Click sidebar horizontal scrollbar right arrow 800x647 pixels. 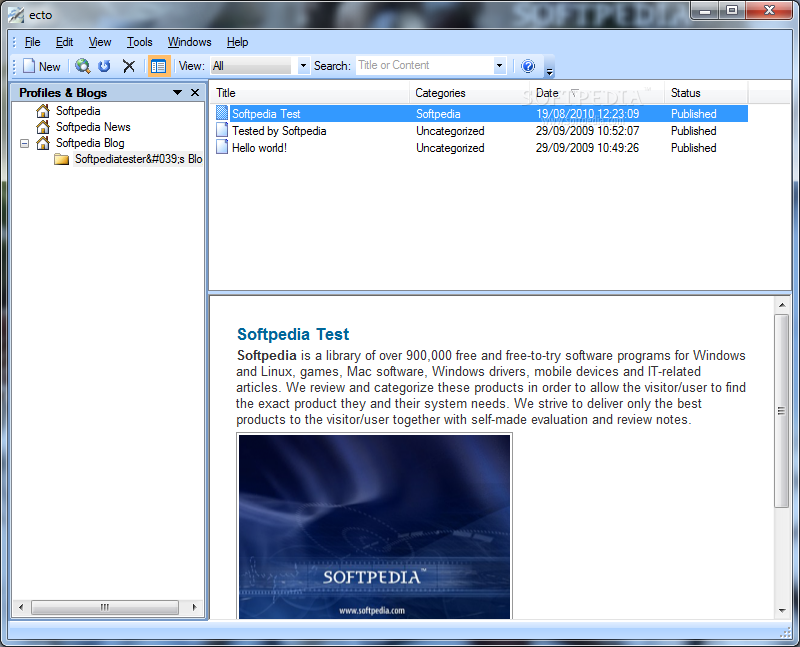click(194, 607)
